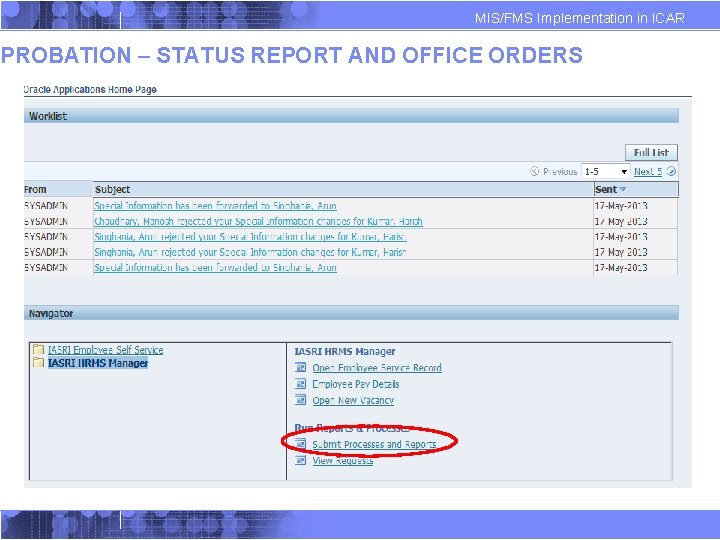Screen dimensions: 720x540
Task: Click the Full List button
Action: pos(651,152)
